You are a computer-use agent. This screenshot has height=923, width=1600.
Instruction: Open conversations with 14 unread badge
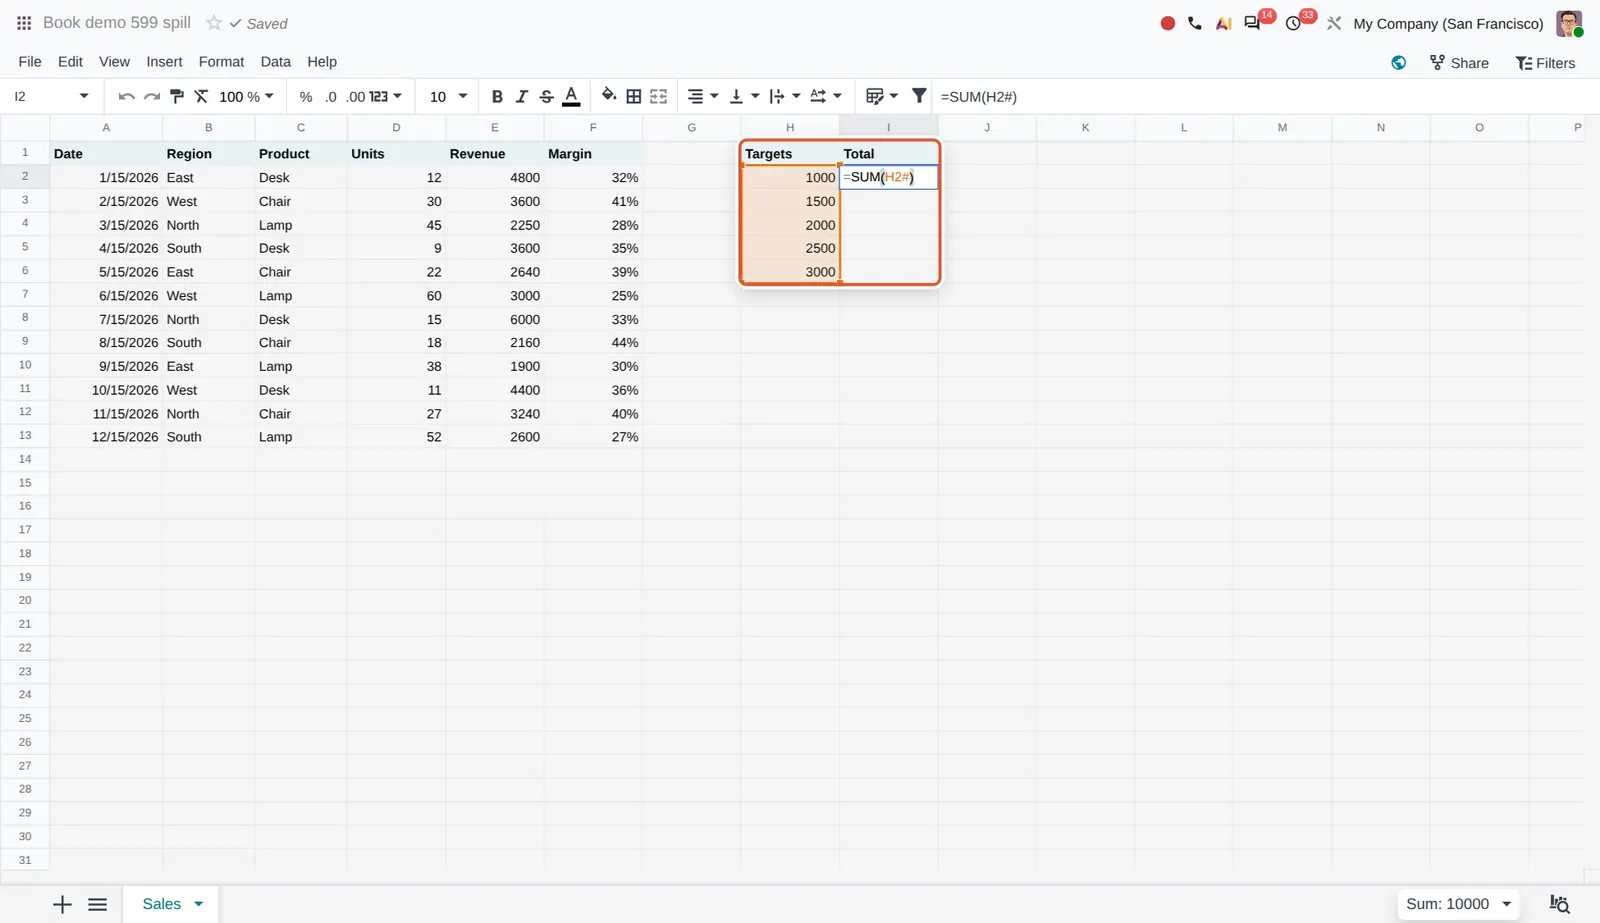tap(1253, 22)
